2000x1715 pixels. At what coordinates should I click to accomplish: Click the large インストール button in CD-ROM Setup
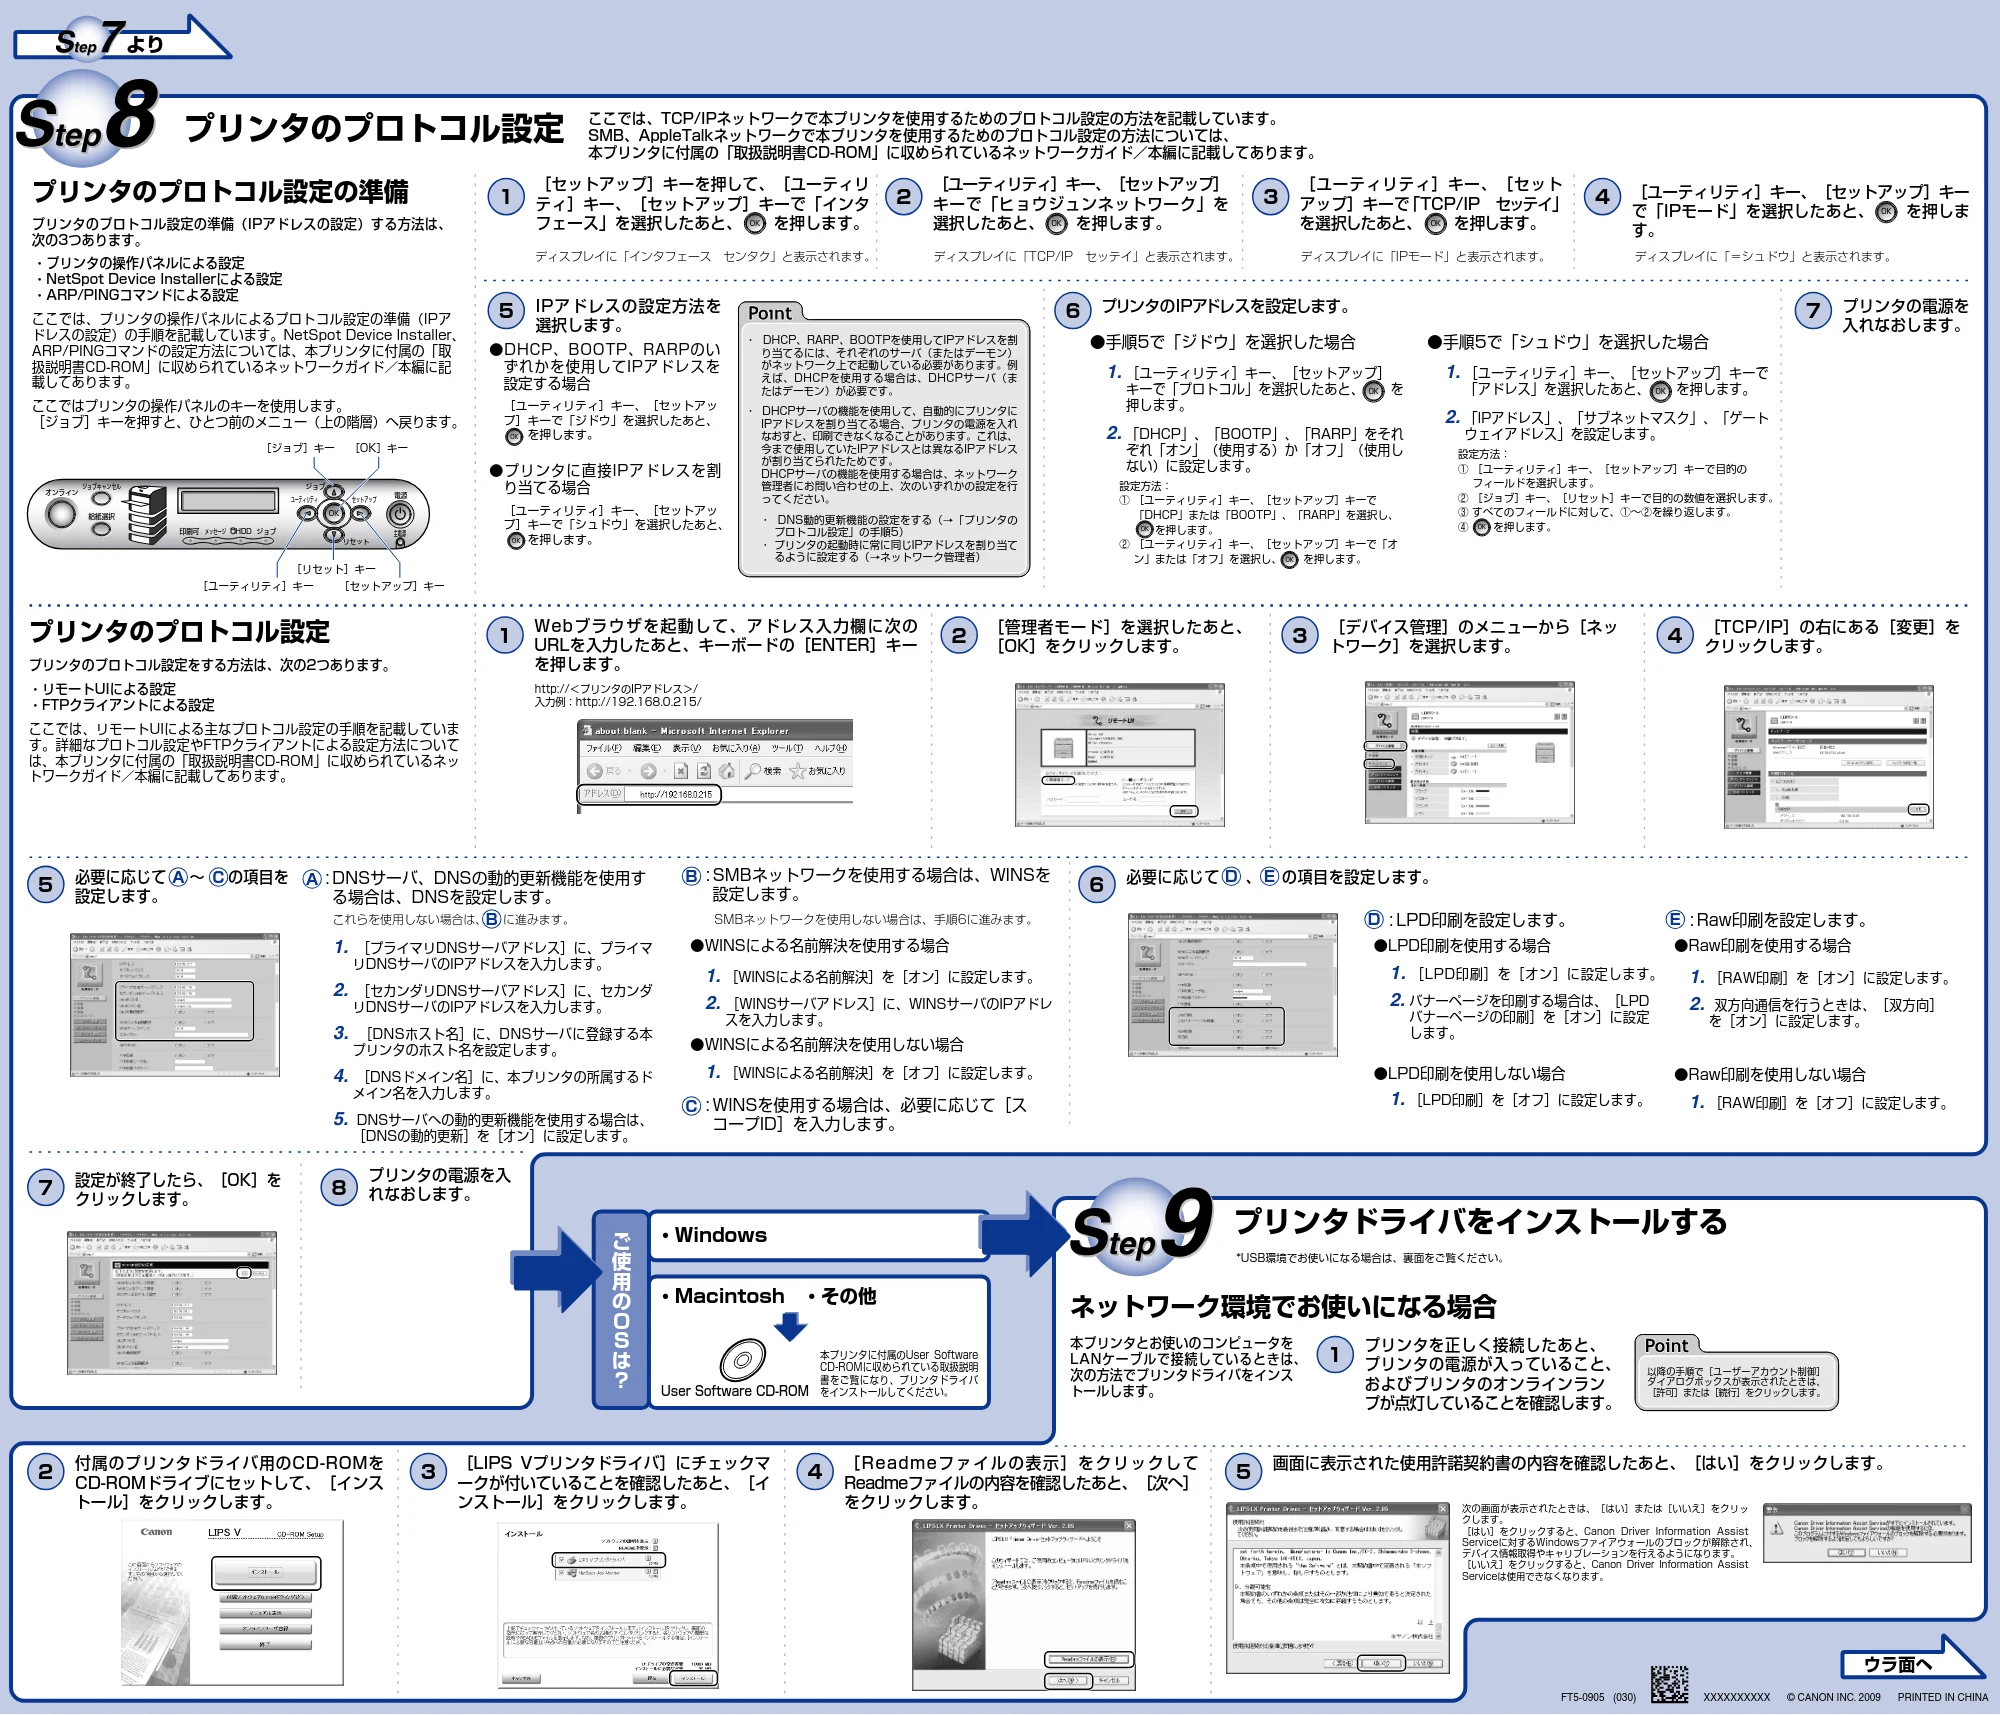(x=265, y=1572)
